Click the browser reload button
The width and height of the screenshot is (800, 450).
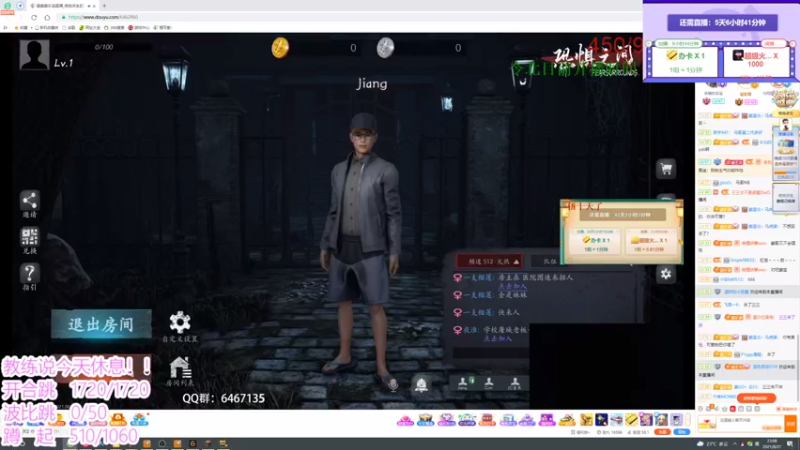(34, 17)
